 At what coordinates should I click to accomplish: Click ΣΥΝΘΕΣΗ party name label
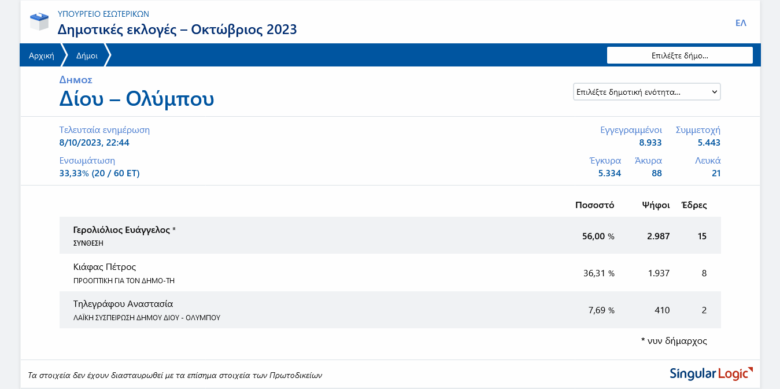[88, 244]
